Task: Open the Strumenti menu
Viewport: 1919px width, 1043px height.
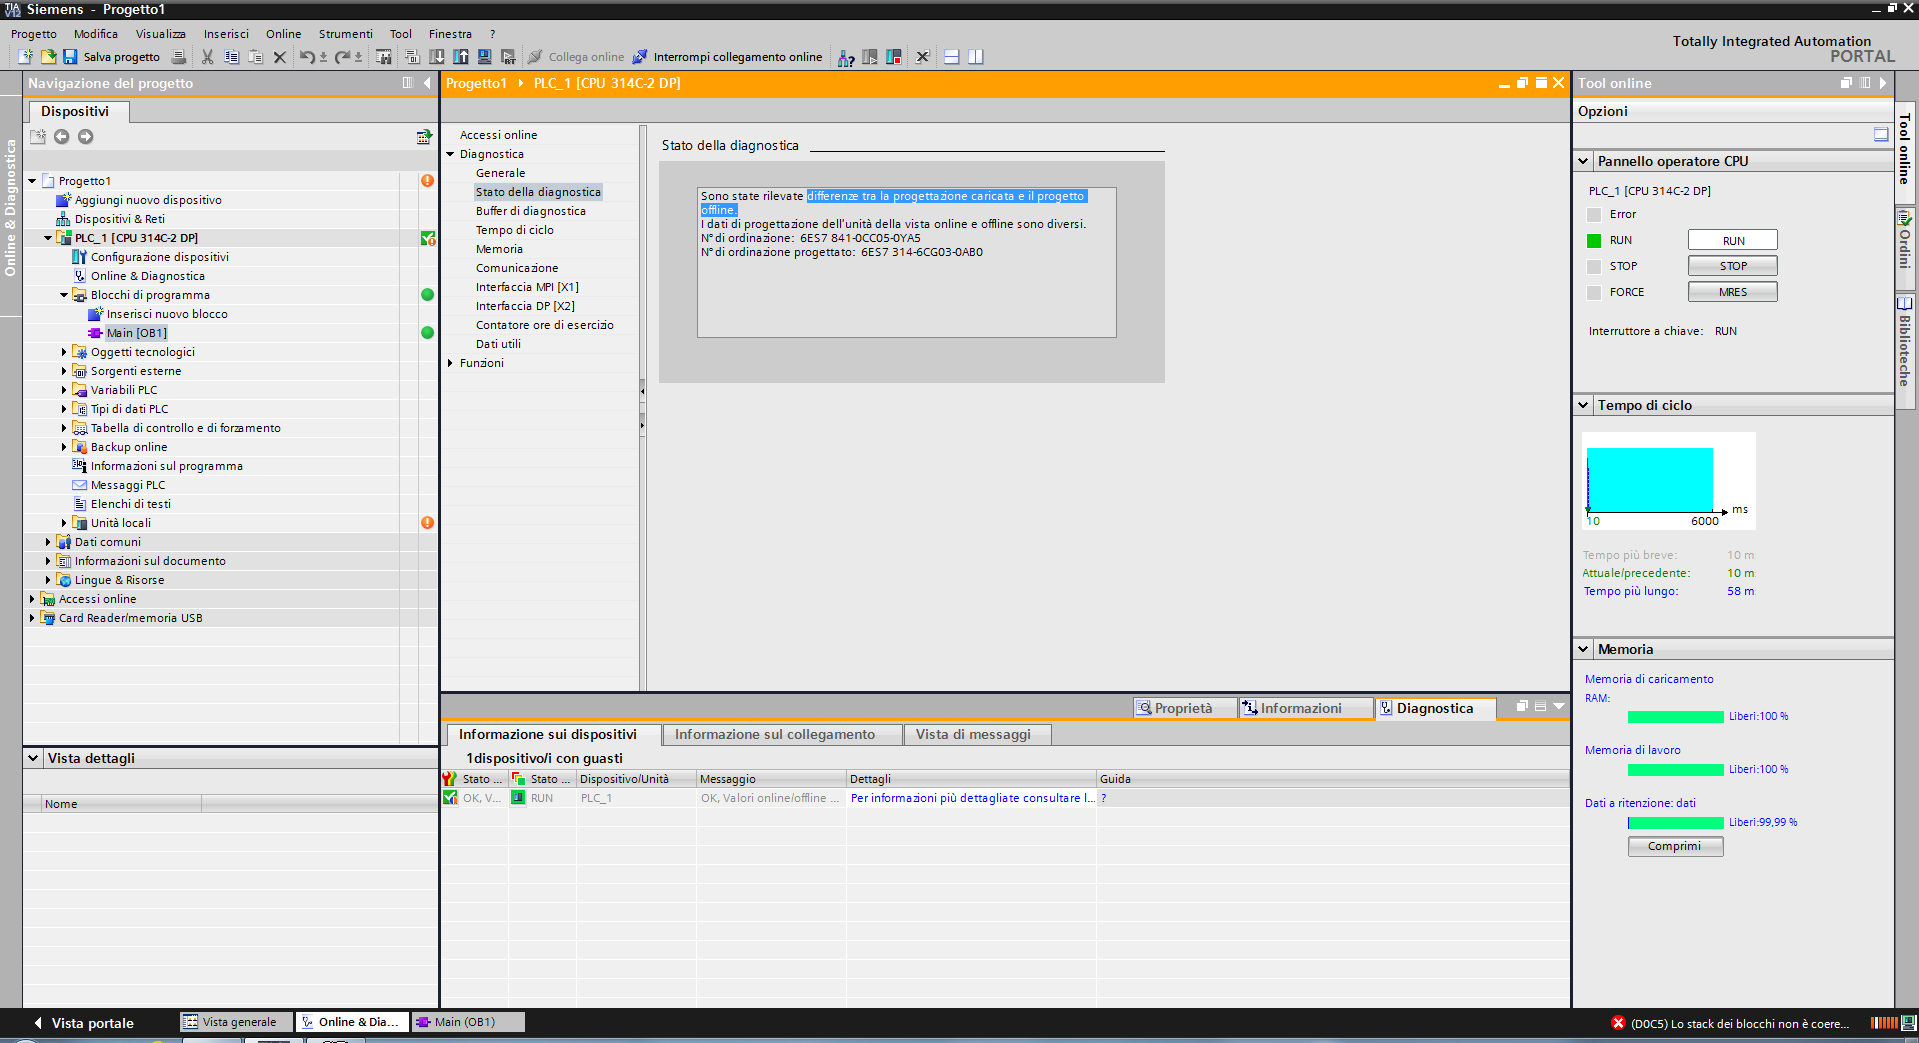Action: 345,34
